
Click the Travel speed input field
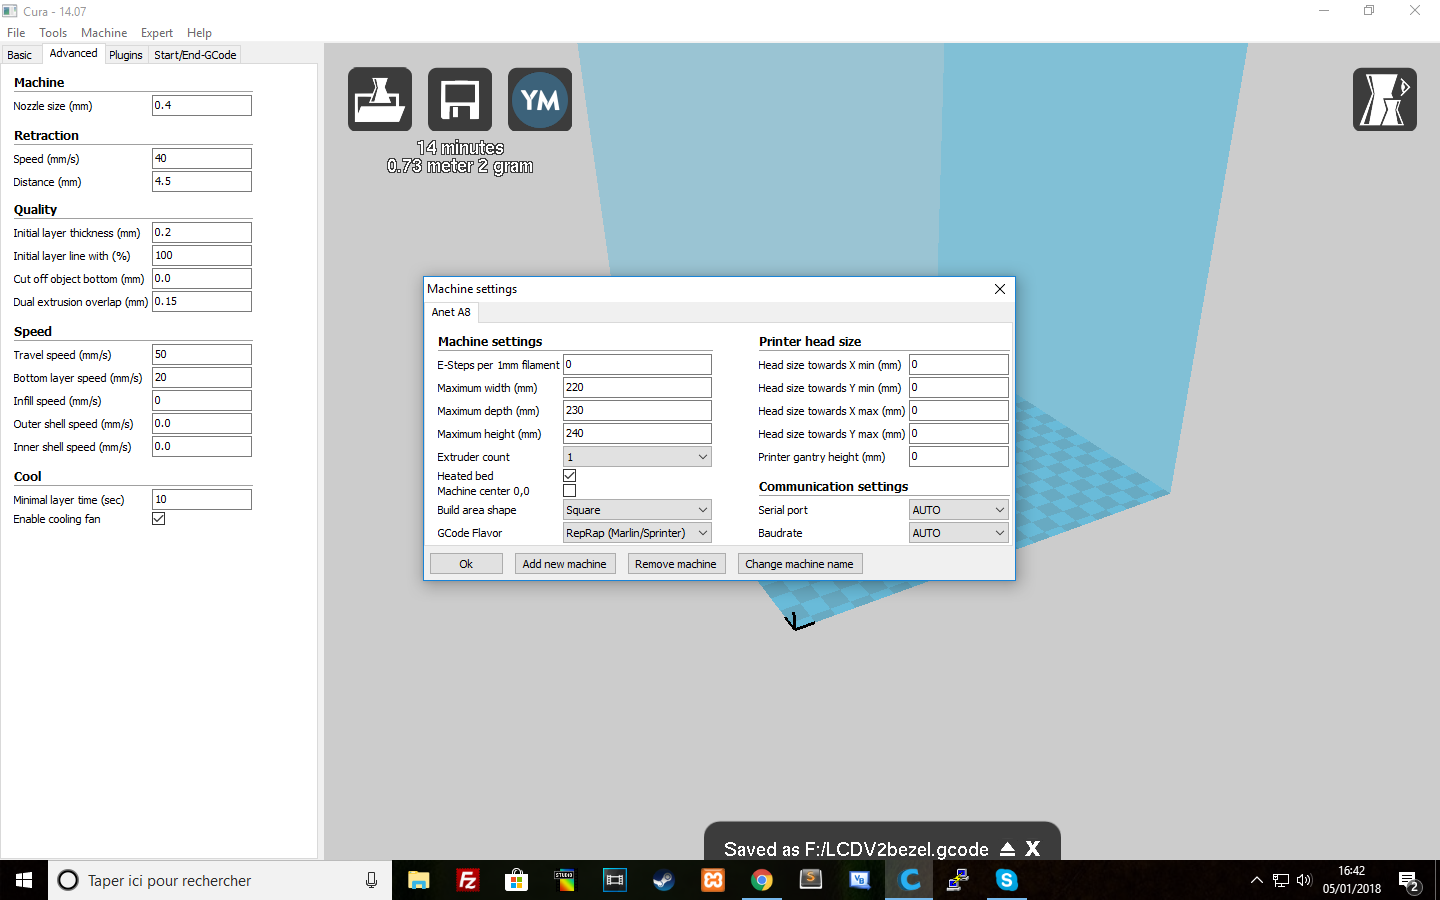coord(202,354)
